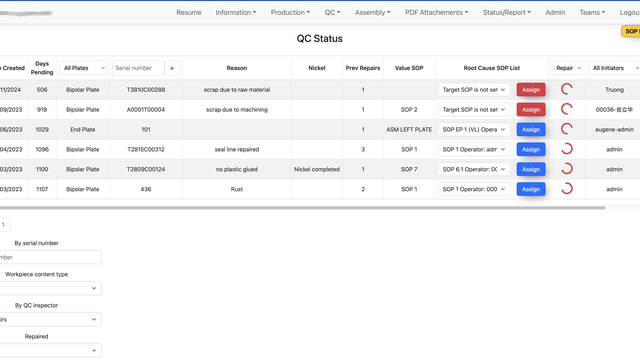
Task: Open SOP 6.1 Operator dropdown
Action: point(474,169)
